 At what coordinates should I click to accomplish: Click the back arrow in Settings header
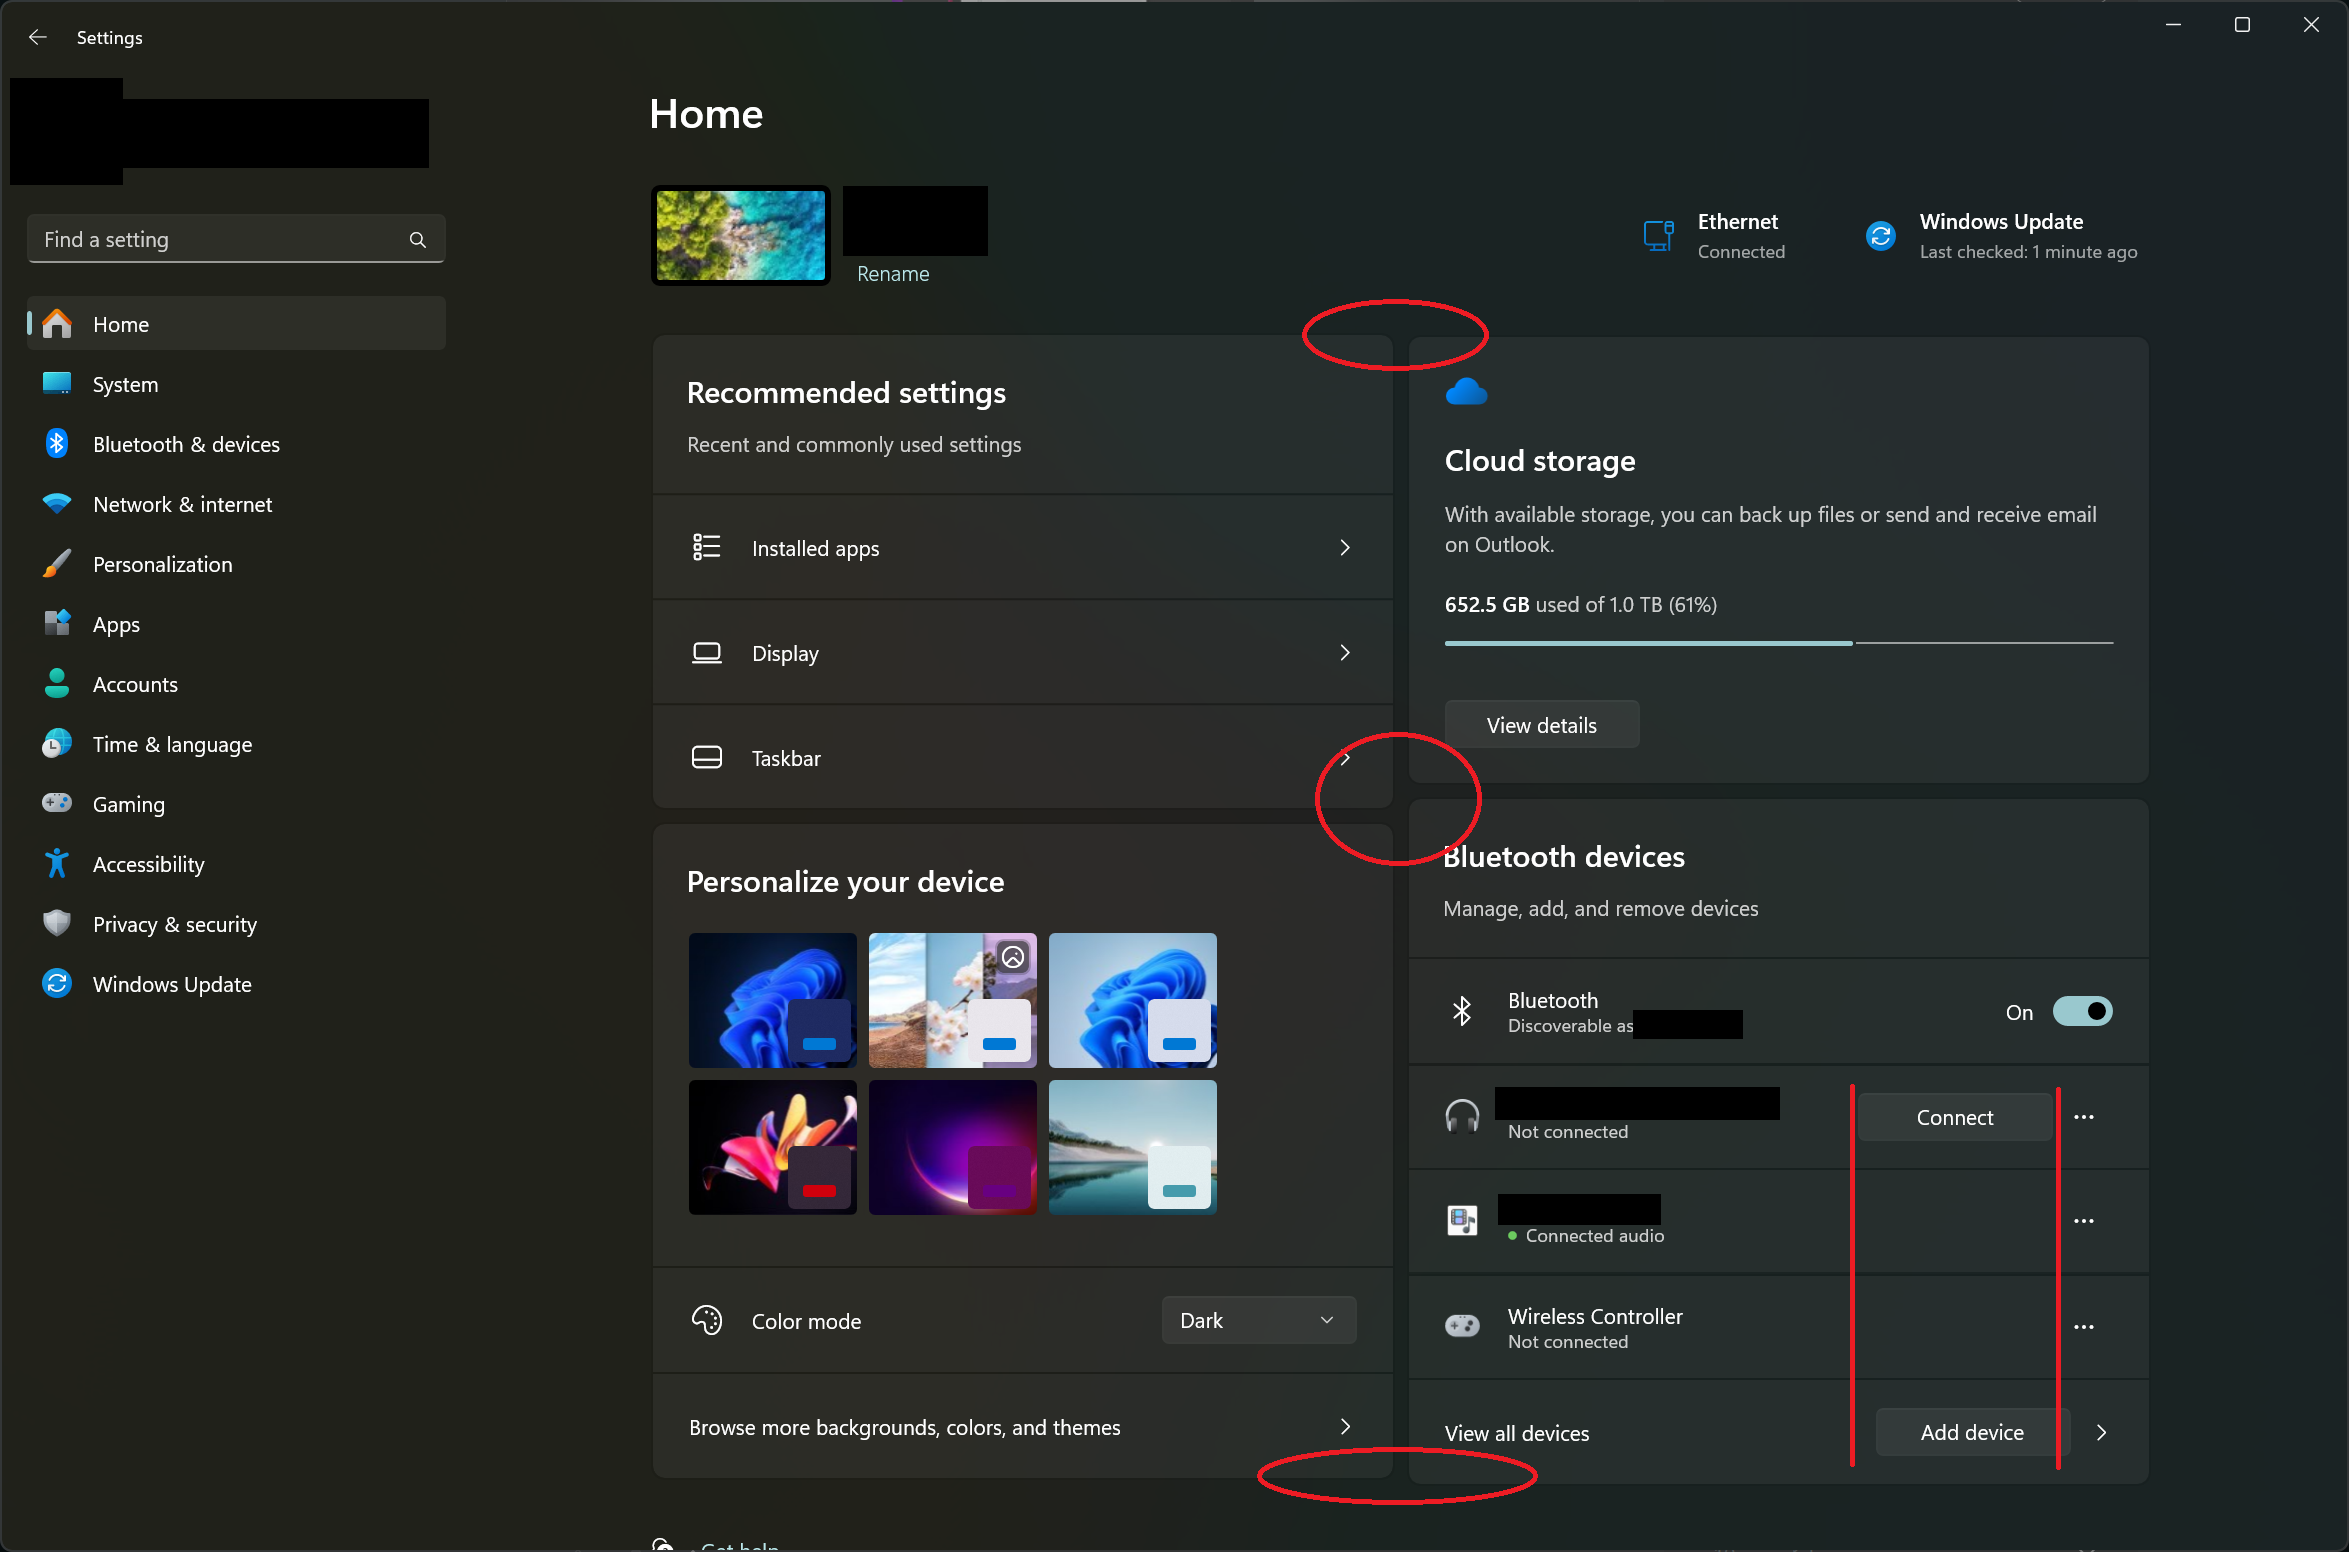pos(38,37)
